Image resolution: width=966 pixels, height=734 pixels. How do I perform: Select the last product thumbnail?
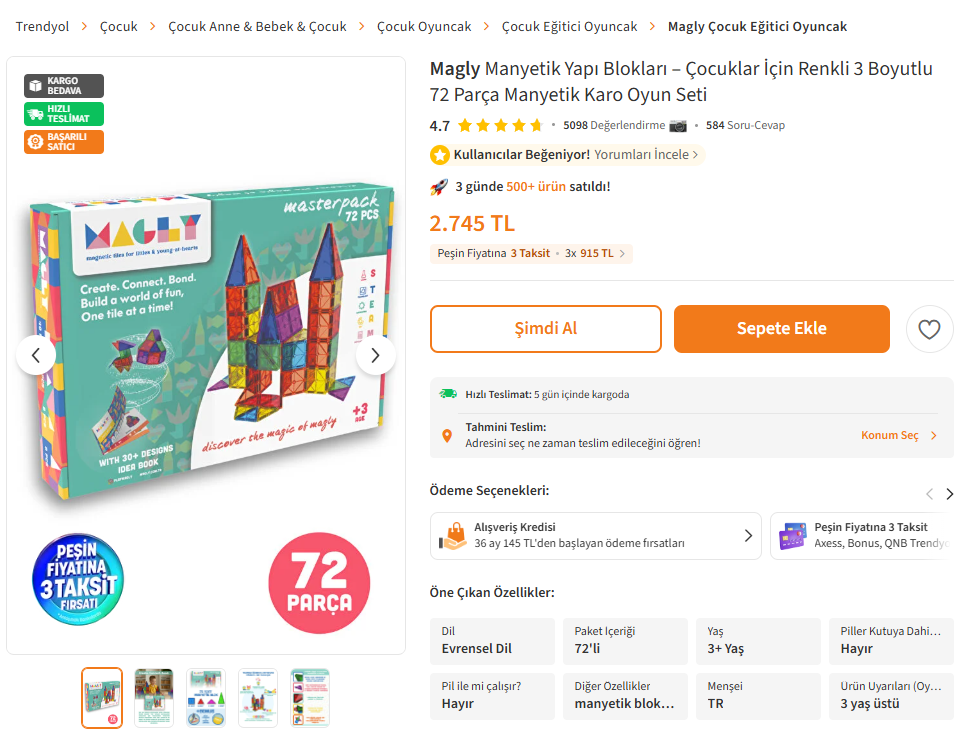coord(310,697)
